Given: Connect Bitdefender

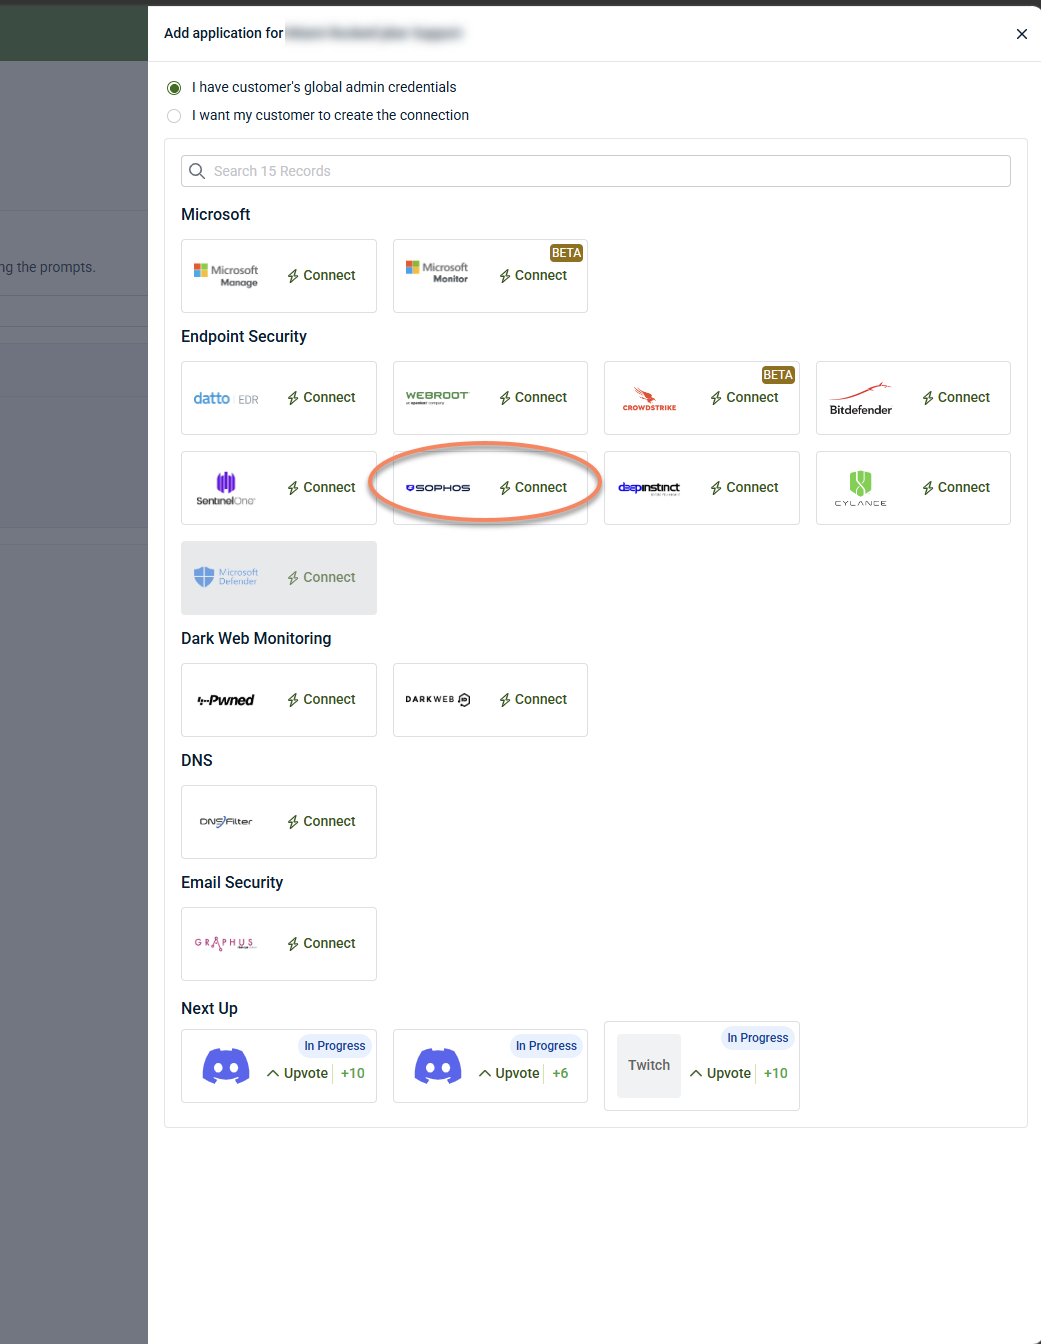Looking at the screenshot, I should [x=956, y=398].
